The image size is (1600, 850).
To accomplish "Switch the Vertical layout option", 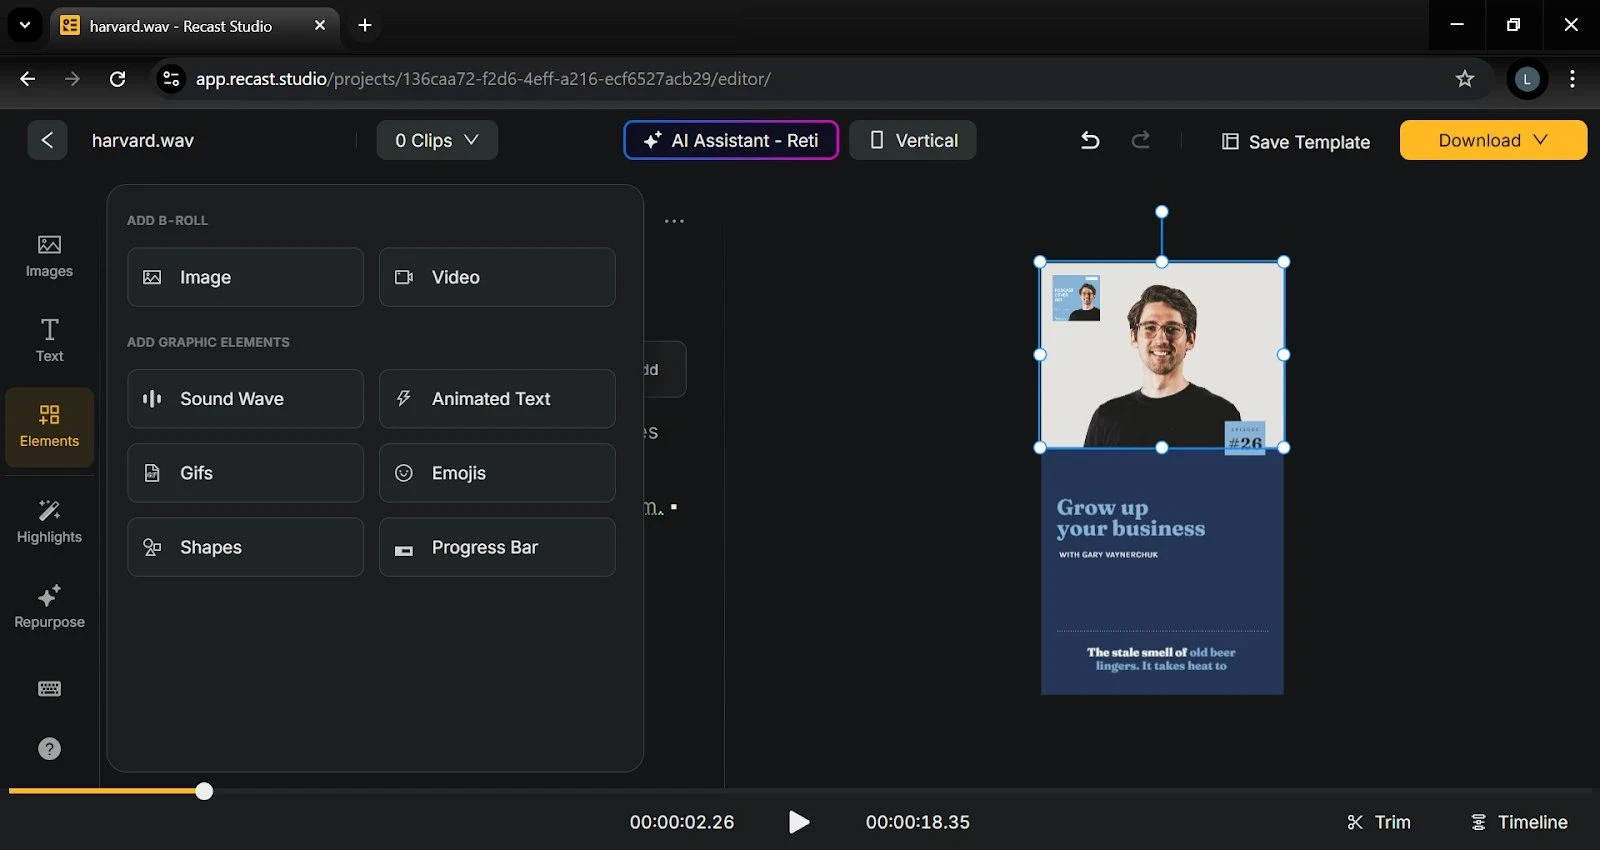I will (912, 141).
